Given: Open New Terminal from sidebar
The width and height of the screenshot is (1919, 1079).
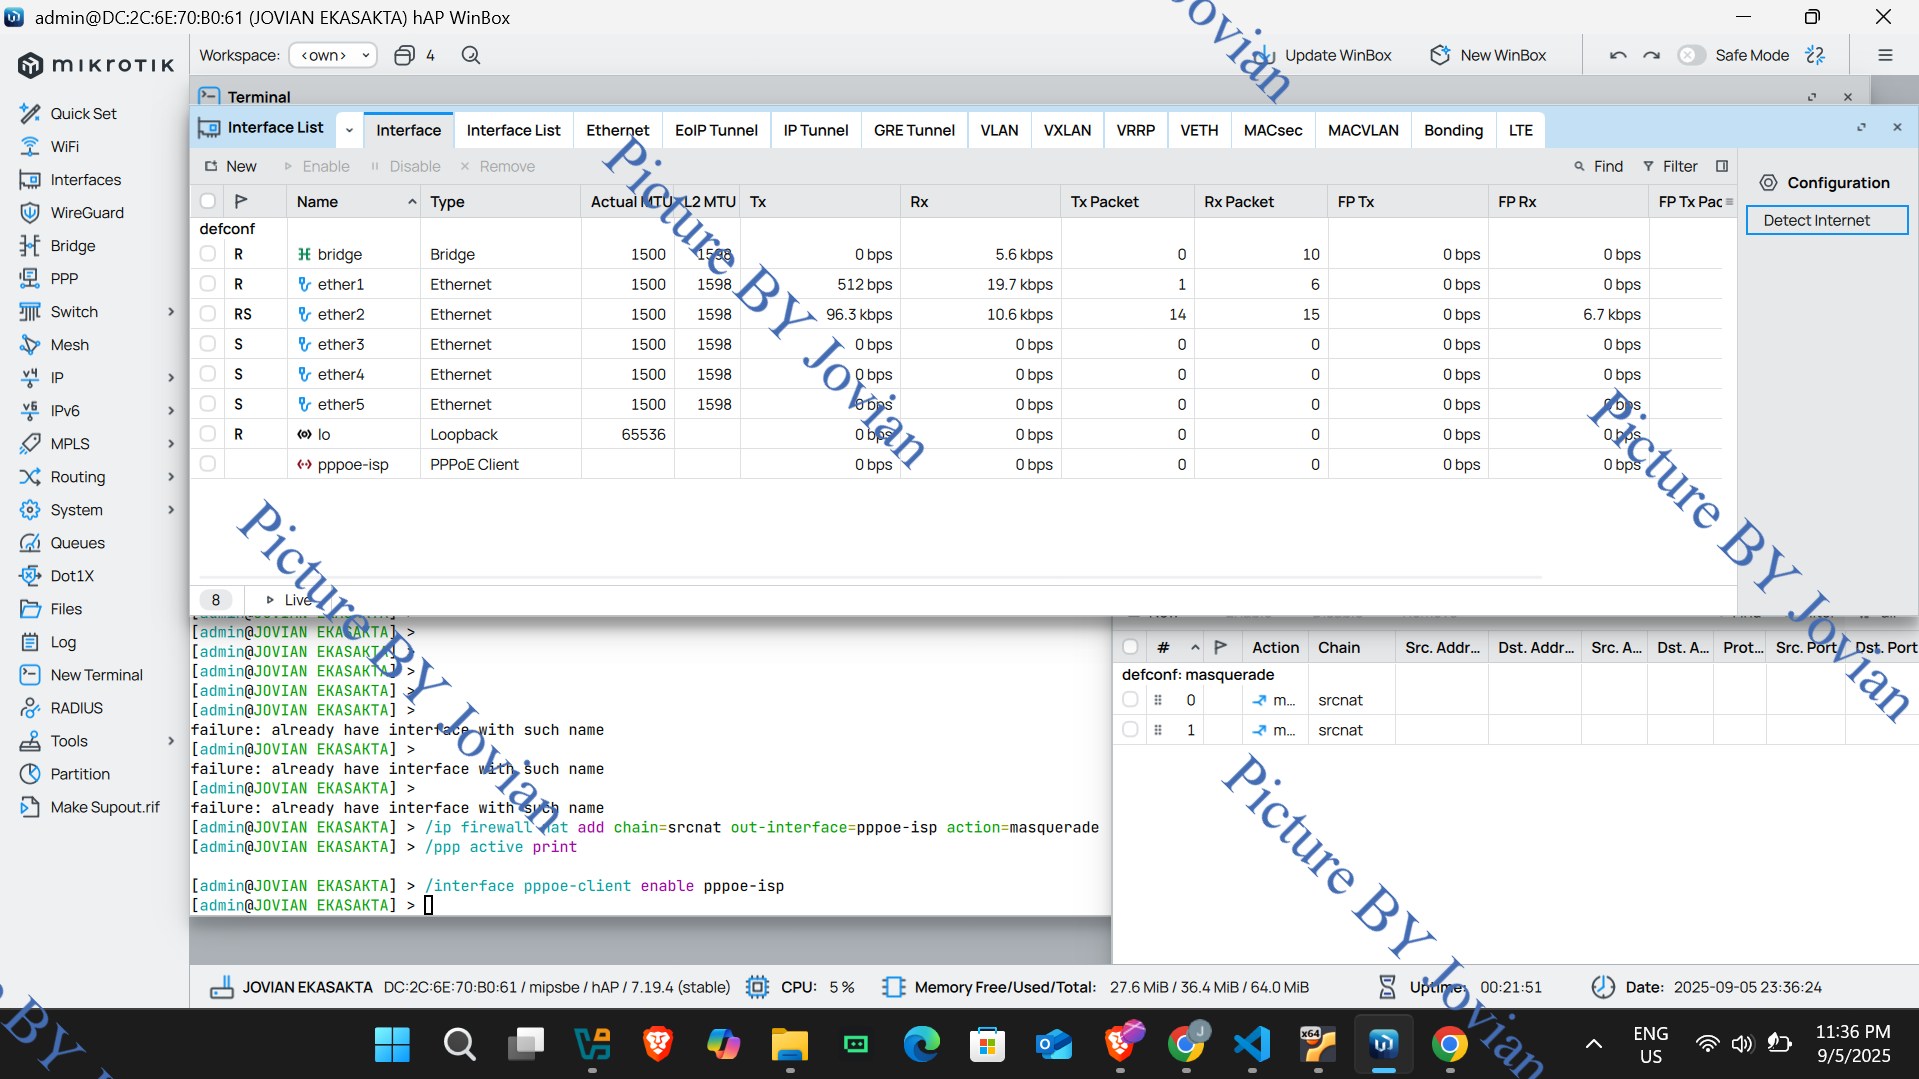Looking at the screenshot, I should pos(96,674).
